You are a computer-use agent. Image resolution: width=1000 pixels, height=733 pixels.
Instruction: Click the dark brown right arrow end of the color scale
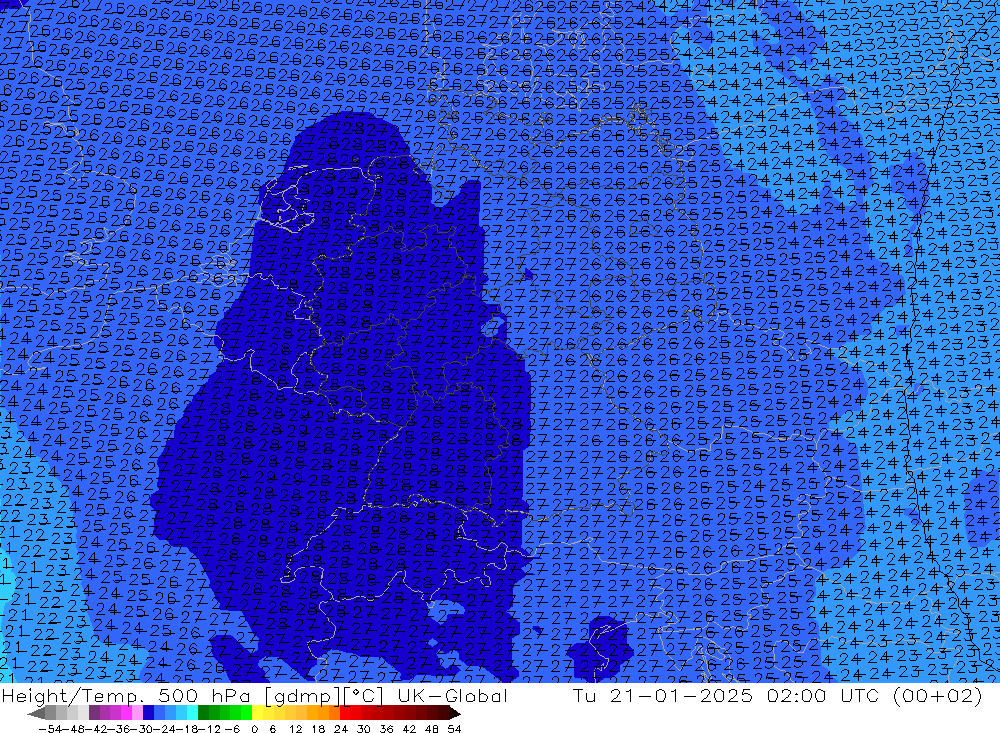[455, 713]
